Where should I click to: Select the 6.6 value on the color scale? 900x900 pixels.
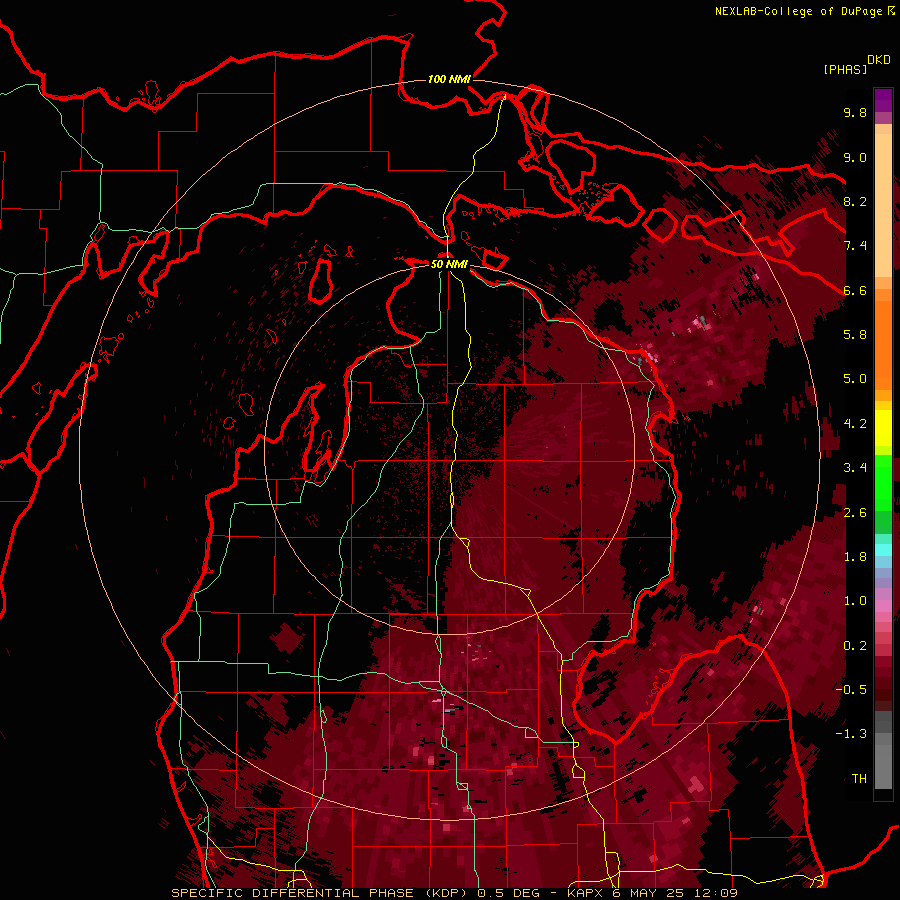(x=855, y=291)
